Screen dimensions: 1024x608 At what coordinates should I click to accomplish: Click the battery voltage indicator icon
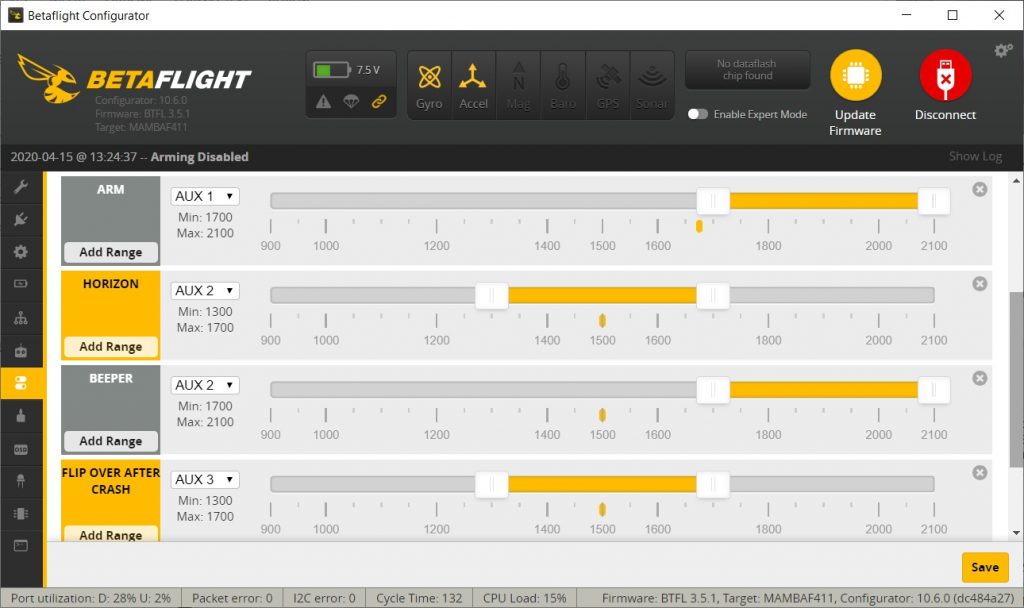click(331, 70)
